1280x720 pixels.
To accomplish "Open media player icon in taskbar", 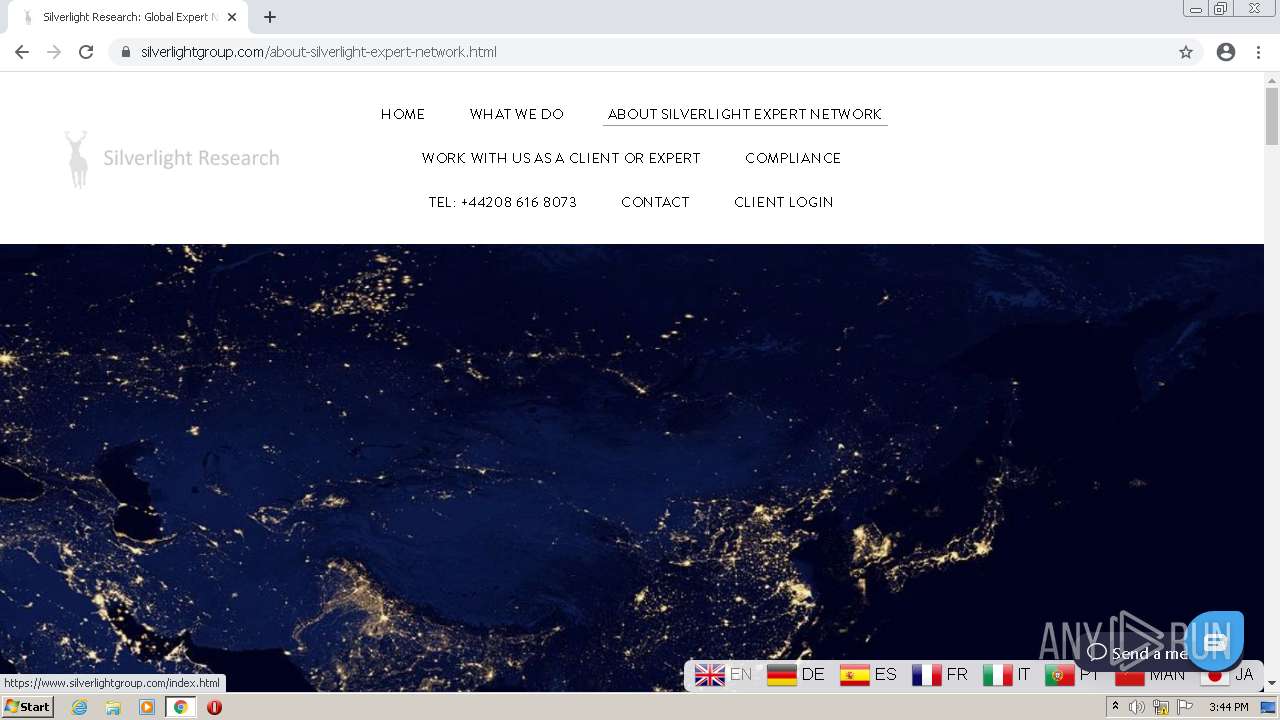I will click(x=147, y=707).
